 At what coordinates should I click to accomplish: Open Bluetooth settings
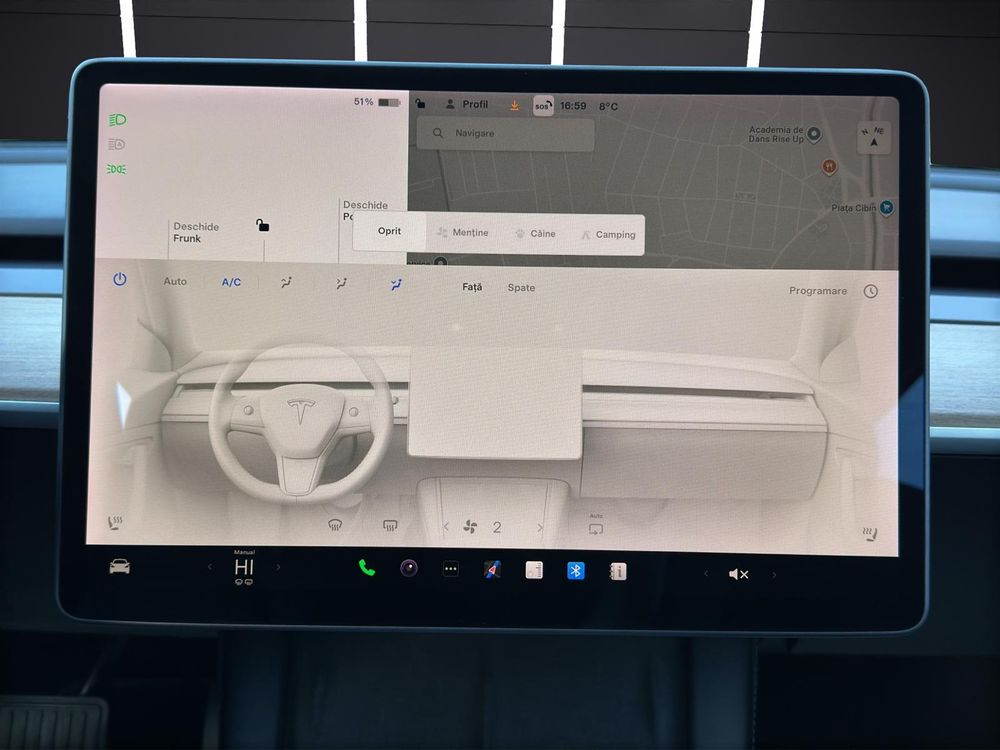coord(575,571)
